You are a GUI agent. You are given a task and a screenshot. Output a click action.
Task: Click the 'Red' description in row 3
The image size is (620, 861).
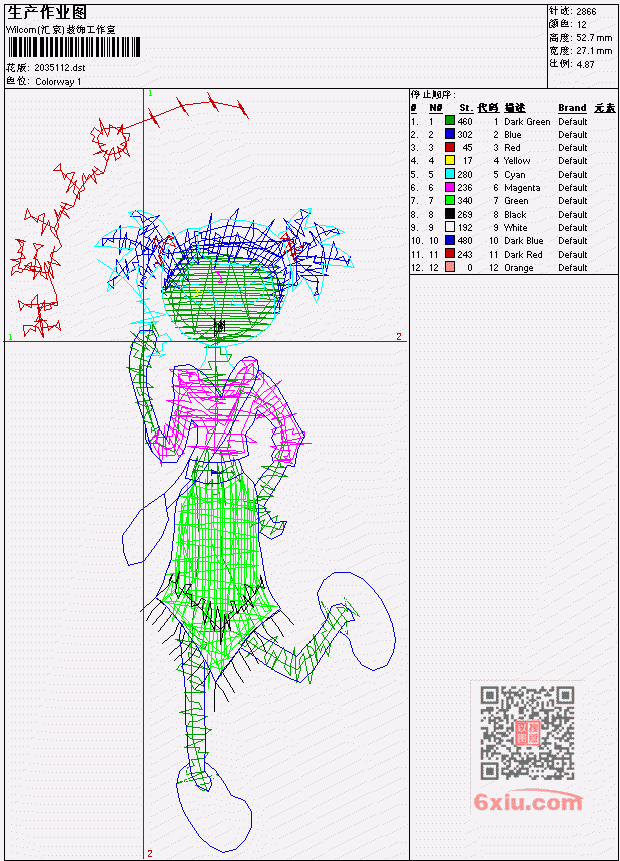click(512, 148)
